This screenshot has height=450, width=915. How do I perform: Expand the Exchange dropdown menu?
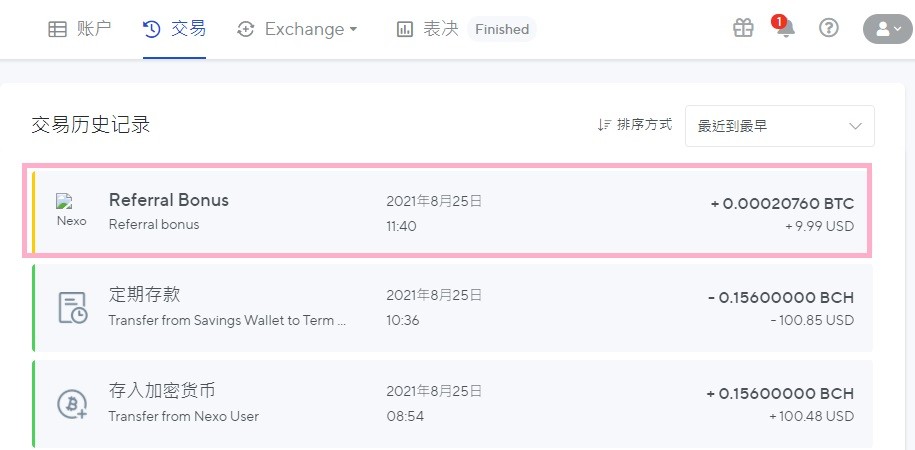297,29
